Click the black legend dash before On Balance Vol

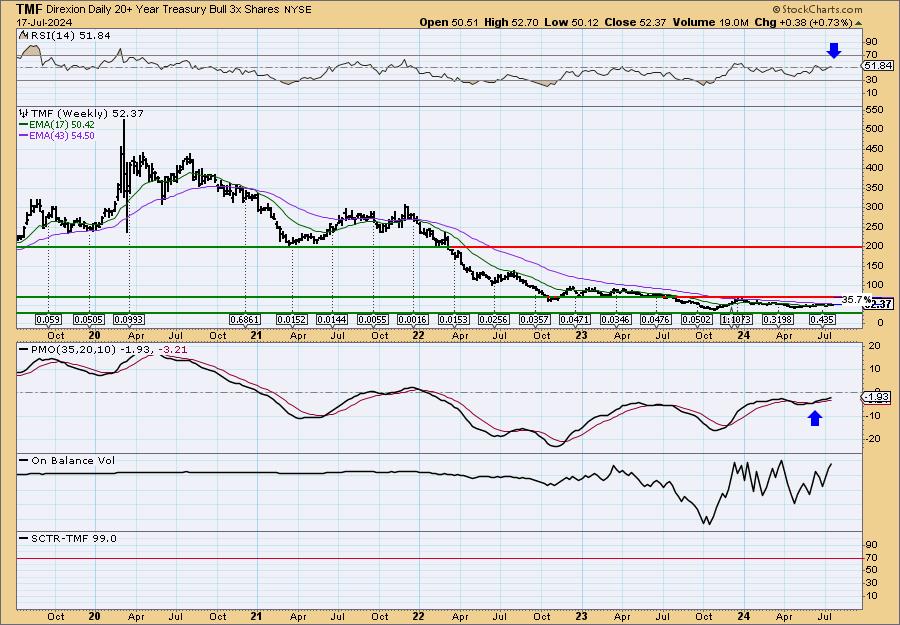[x=24, y=460]
